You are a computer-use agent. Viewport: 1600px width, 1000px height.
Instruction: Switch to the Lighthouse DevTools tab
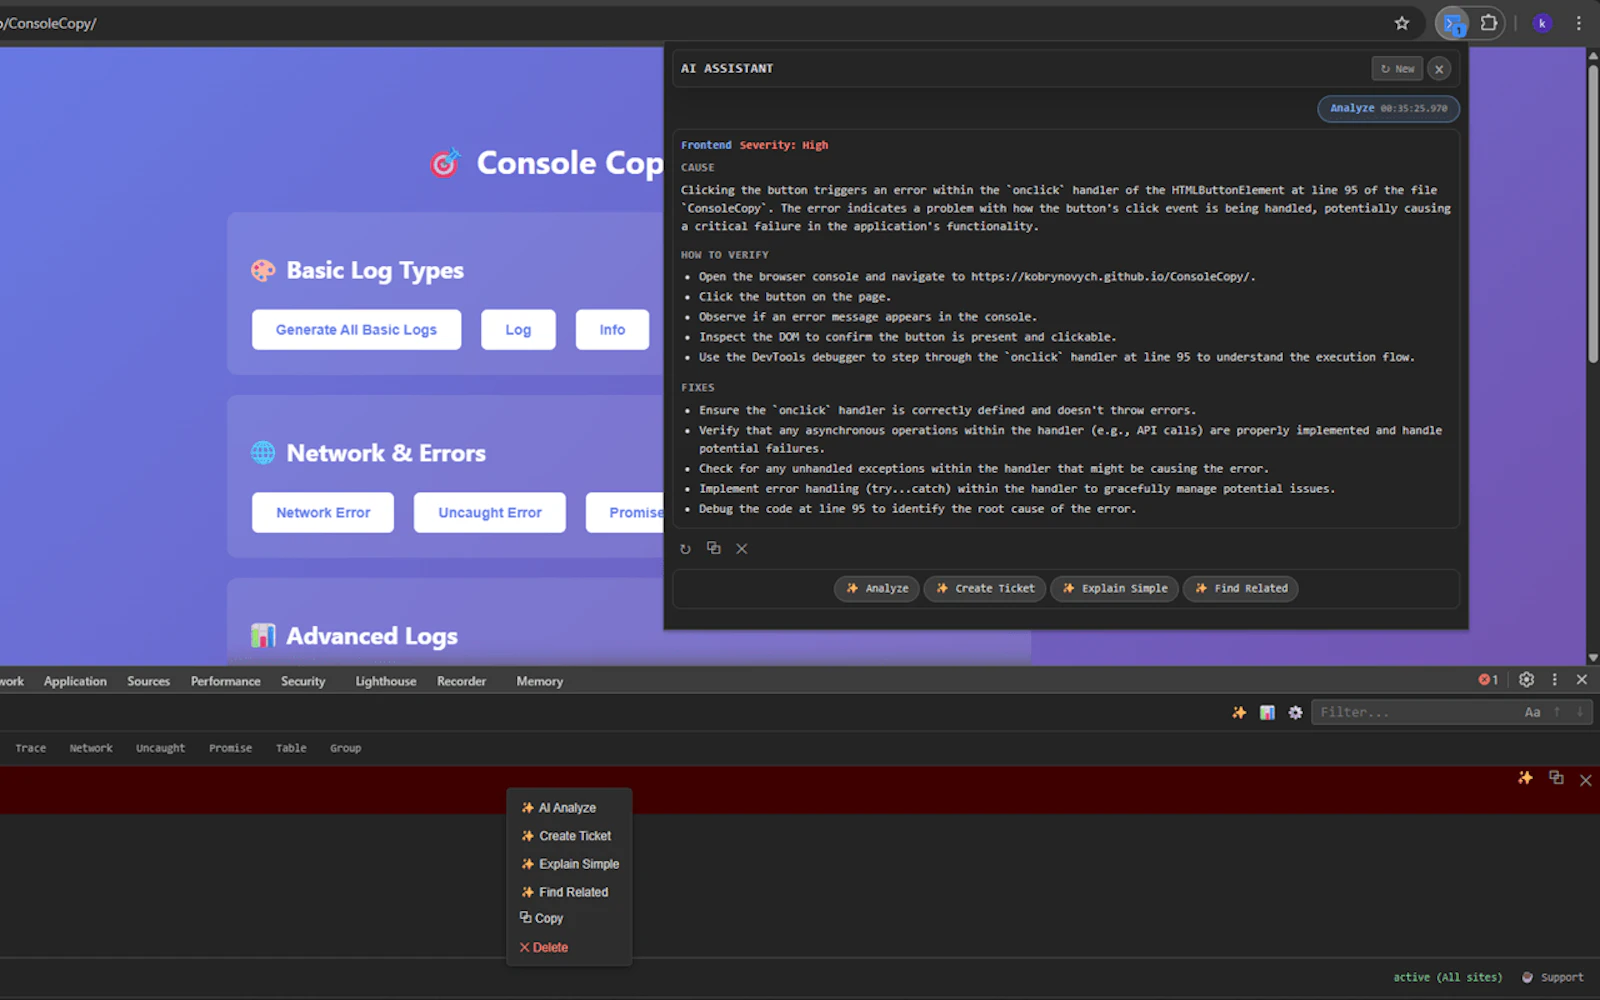point(386,681)
